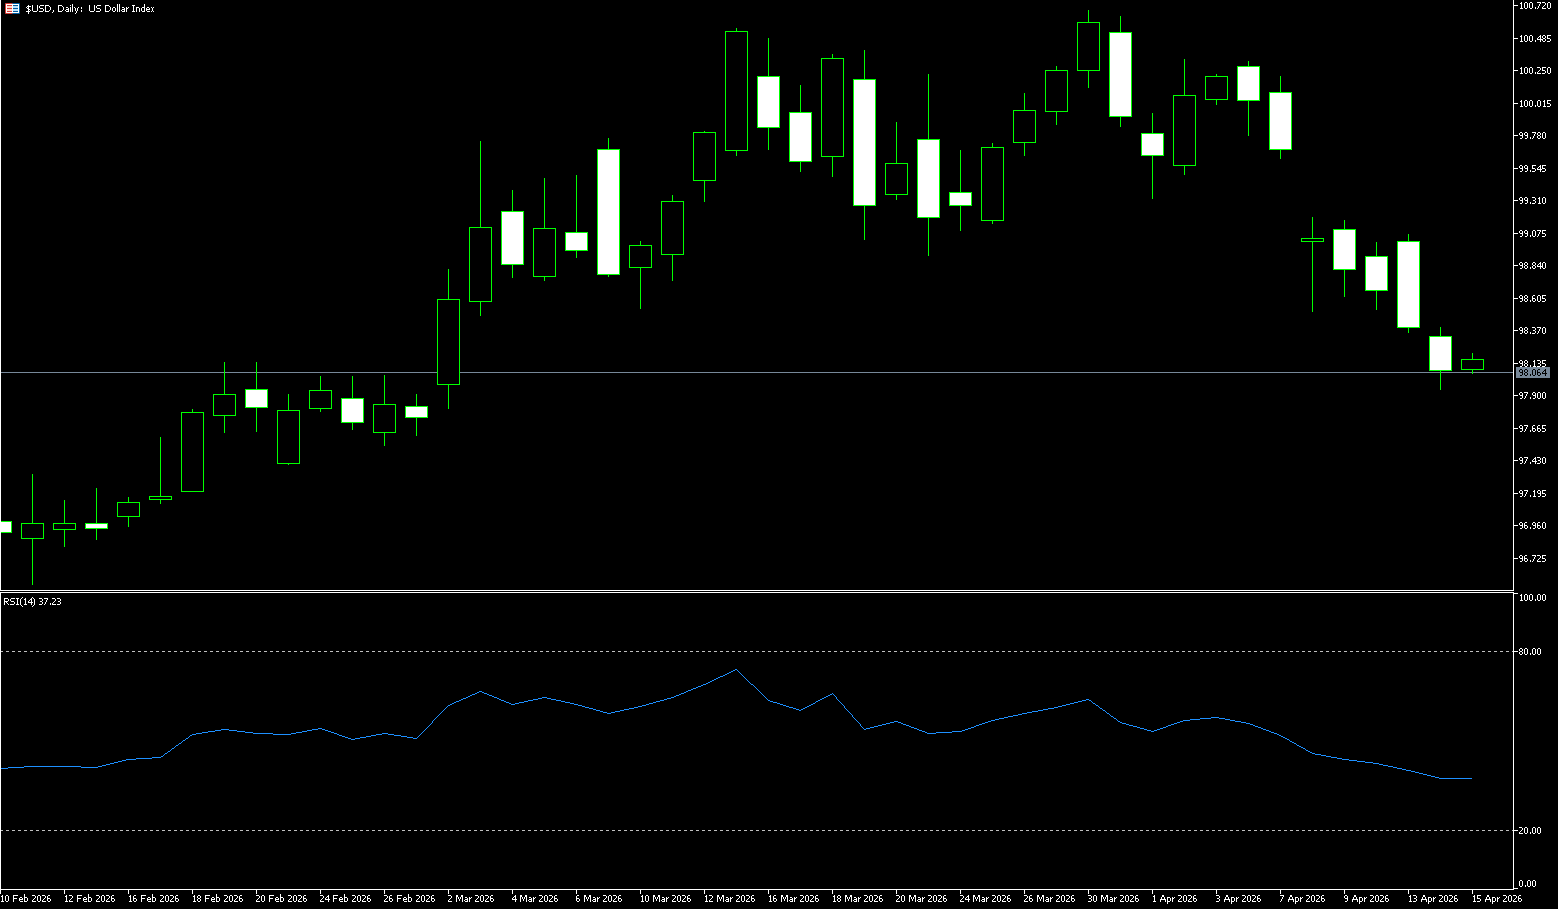Click the $USD, Daily chart title
Image resolution: width=1558 pixels, height=909 pixels.
(x=90, y=8)
